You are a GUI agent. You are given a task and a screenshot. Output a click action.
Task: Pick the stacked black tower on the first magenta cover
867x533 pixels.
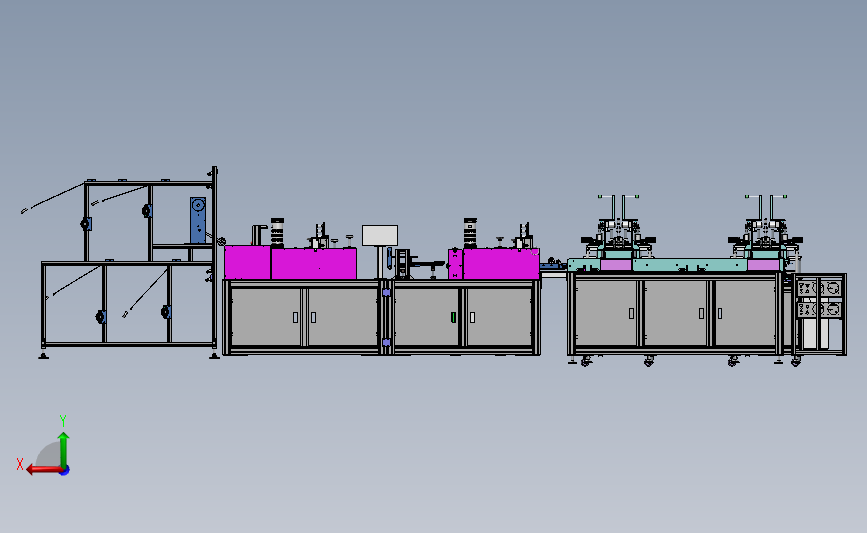[277, 232]
